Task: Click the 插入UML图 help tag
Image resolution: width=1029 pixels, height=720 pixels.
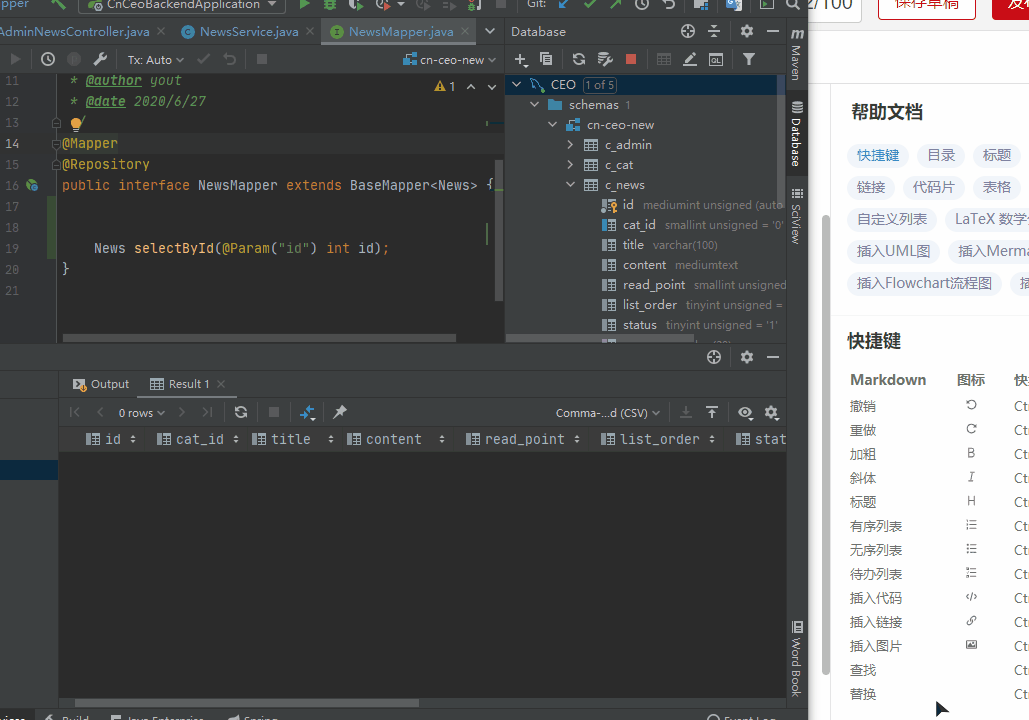Action: tap(894, 251)
